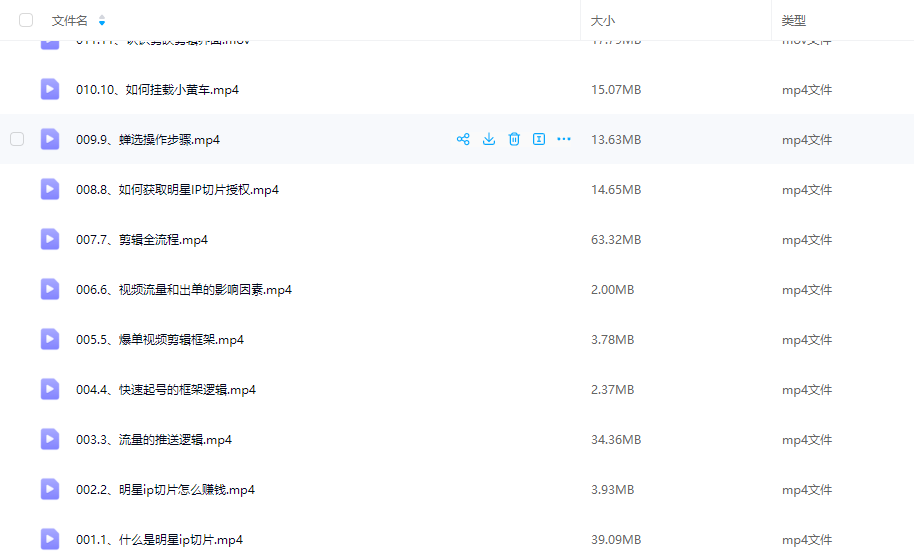This screenshot has height=559, width=914.
Task: Click the 63.32MB size value
Action: pyautogui.click(x=616, y=240)
